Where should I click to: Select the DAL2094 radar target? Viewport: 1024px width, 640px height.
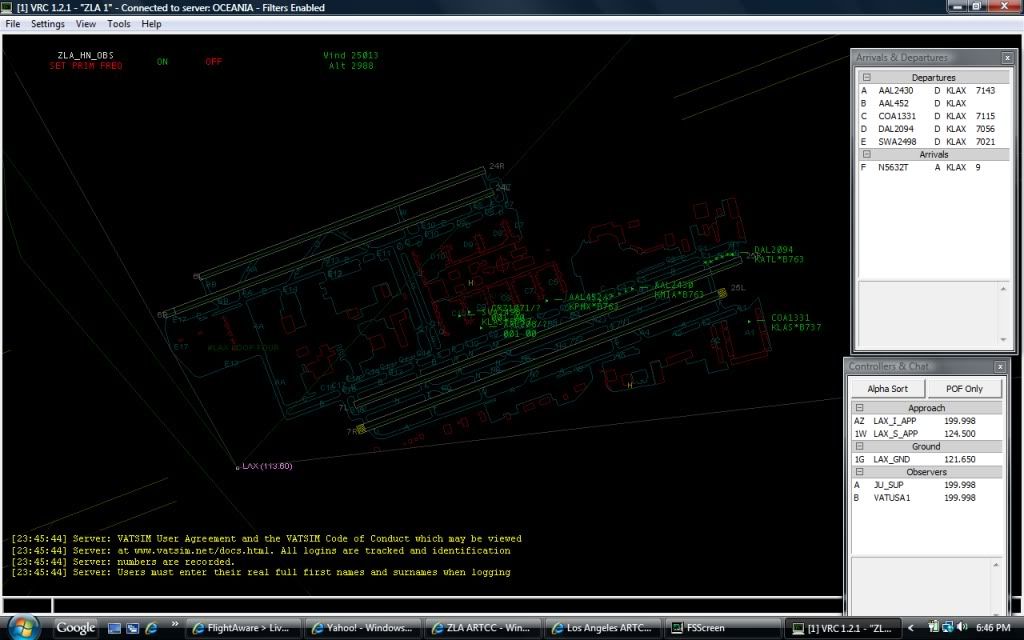click(x=747, y=257)
